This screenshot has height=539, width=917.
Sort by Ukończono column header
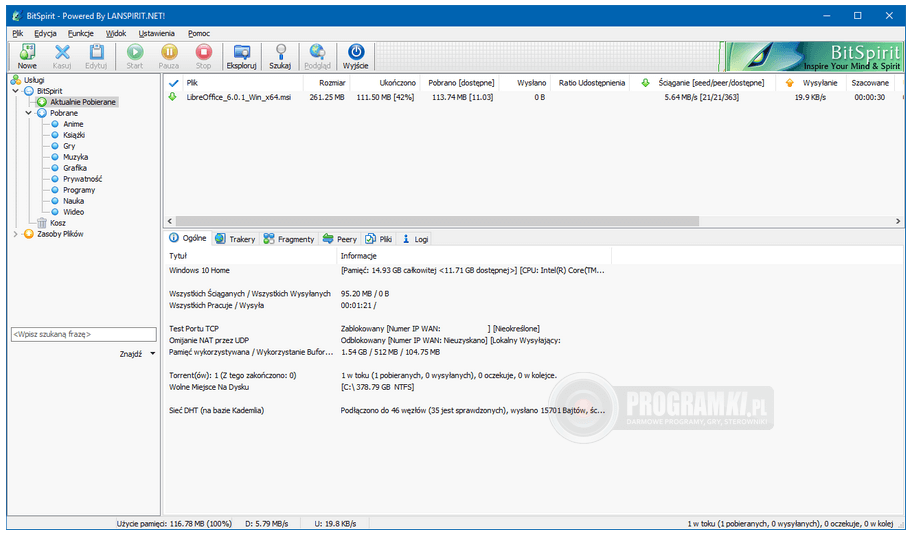pyautogui.click(x=385, y=83)
